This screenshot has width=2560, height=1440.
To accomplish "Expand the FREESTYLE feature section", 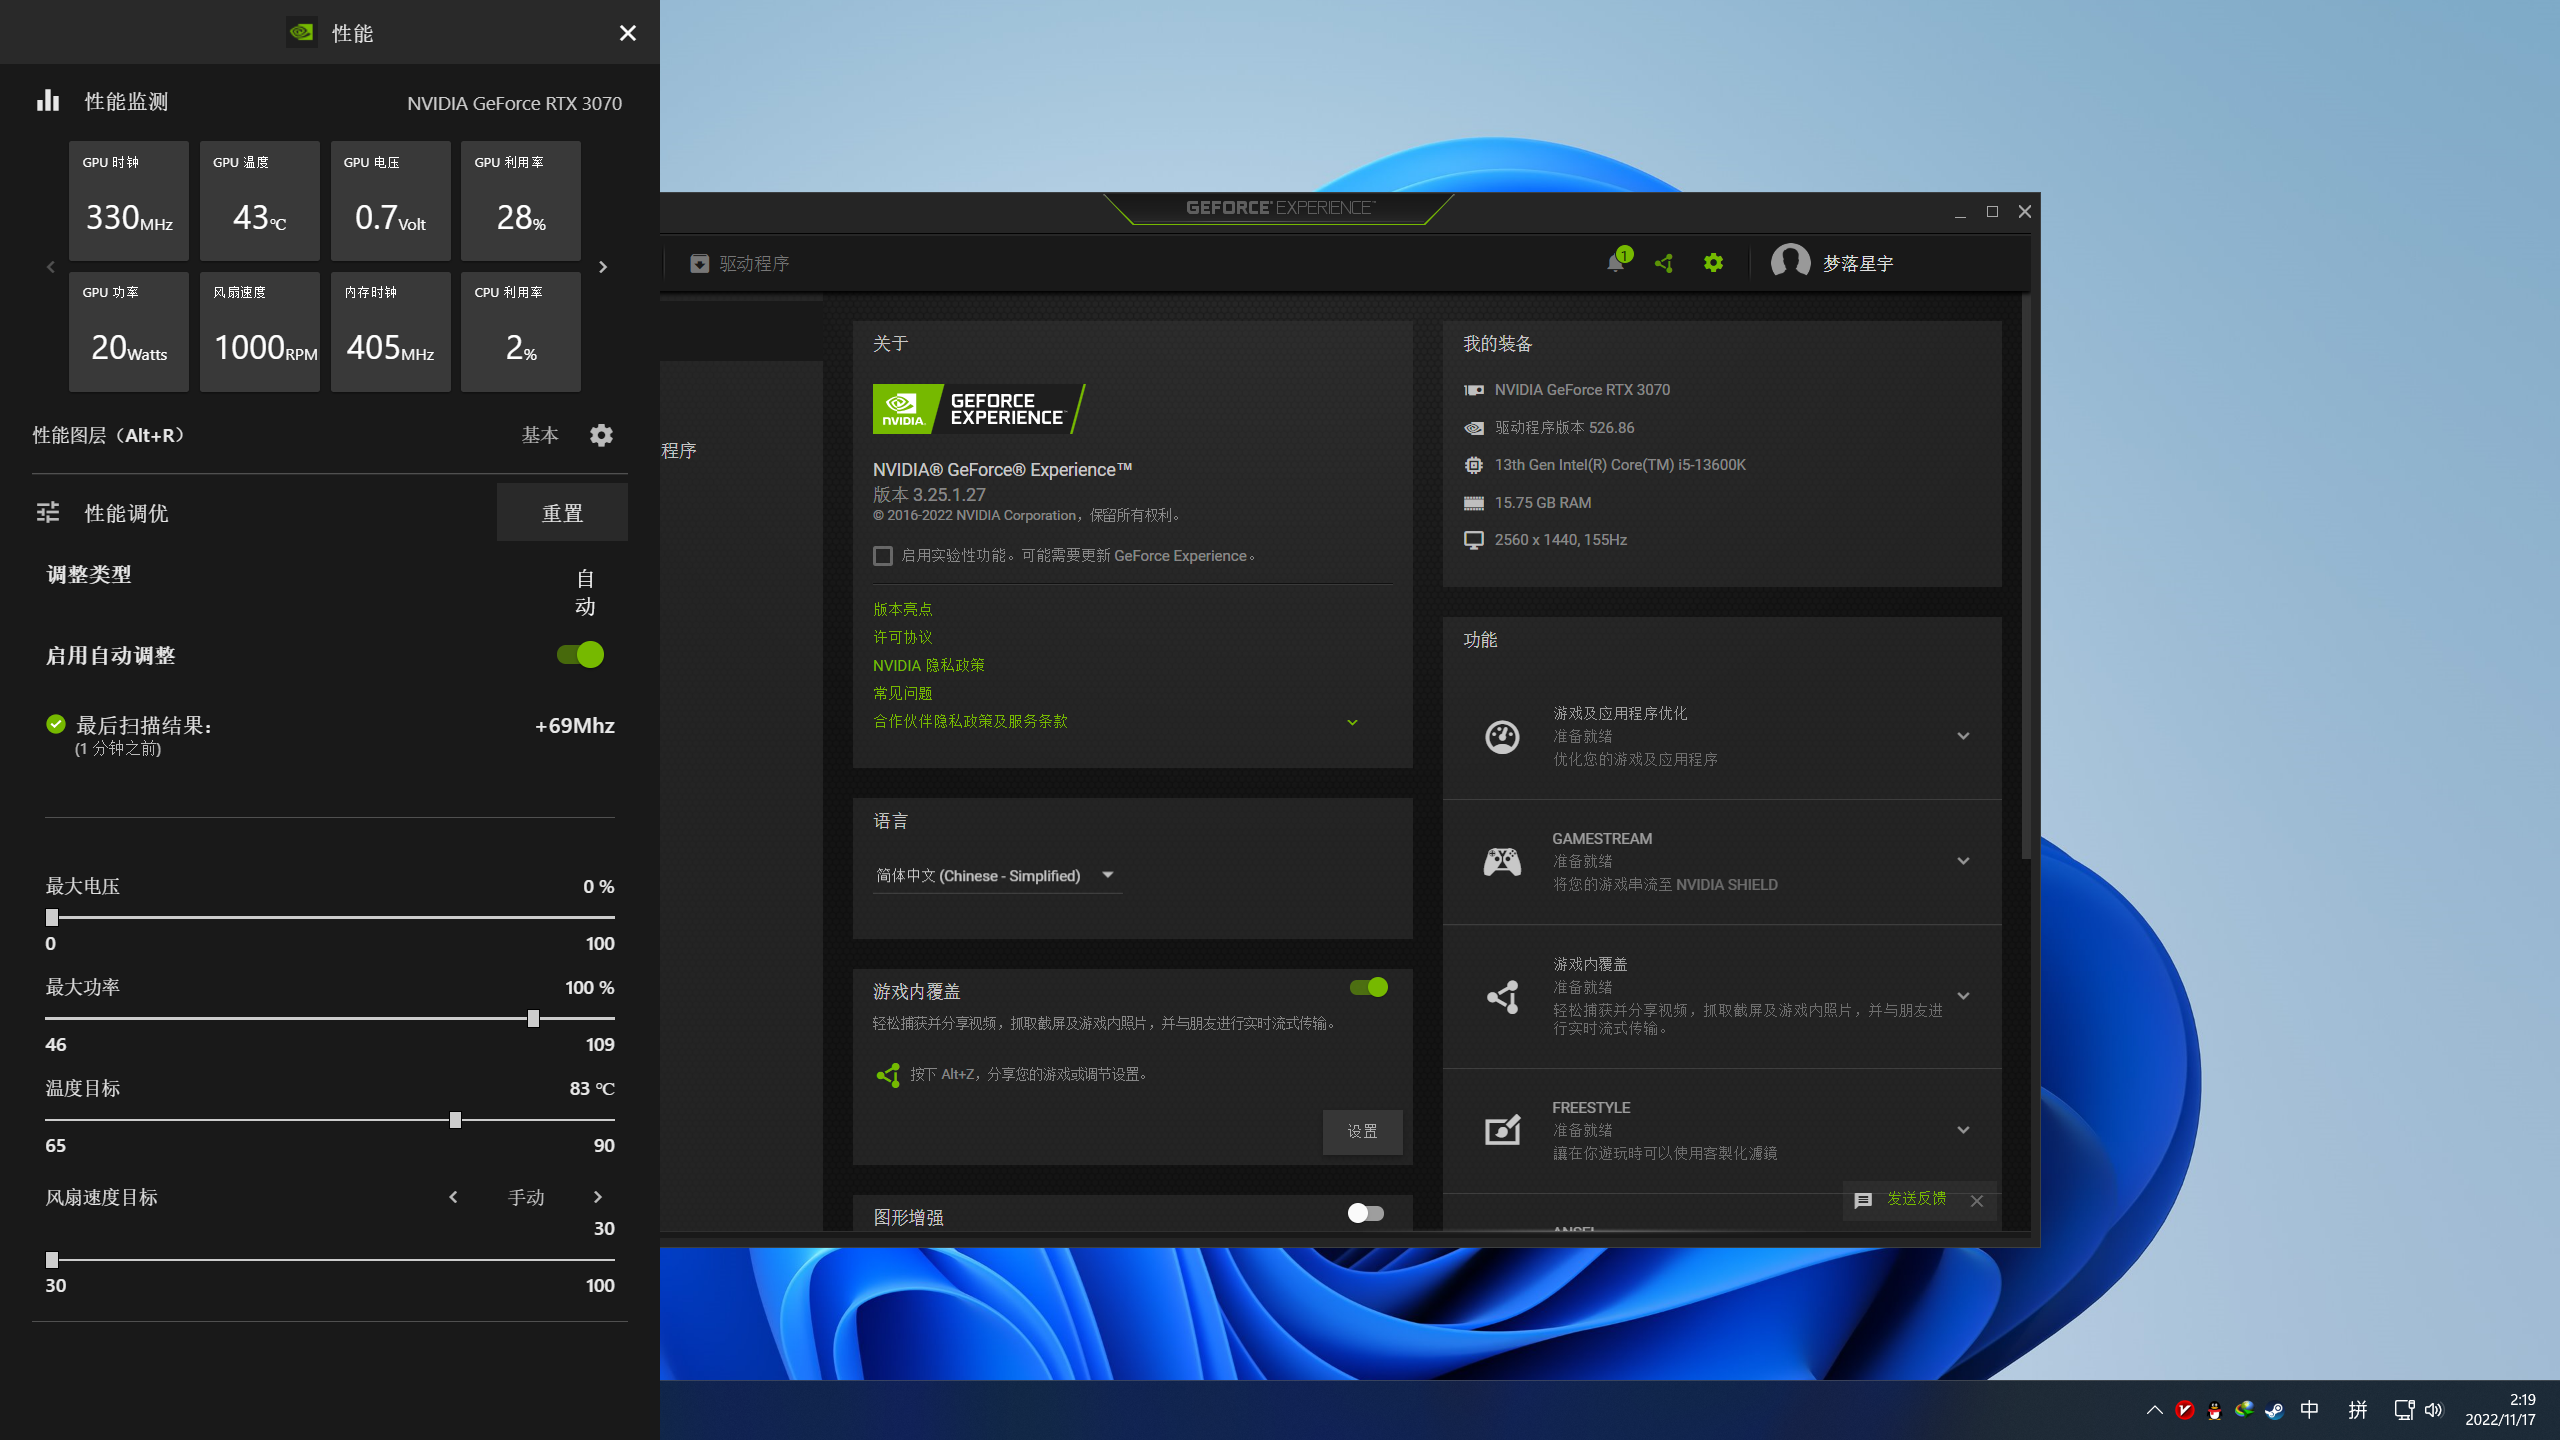I will 1963,1130.
